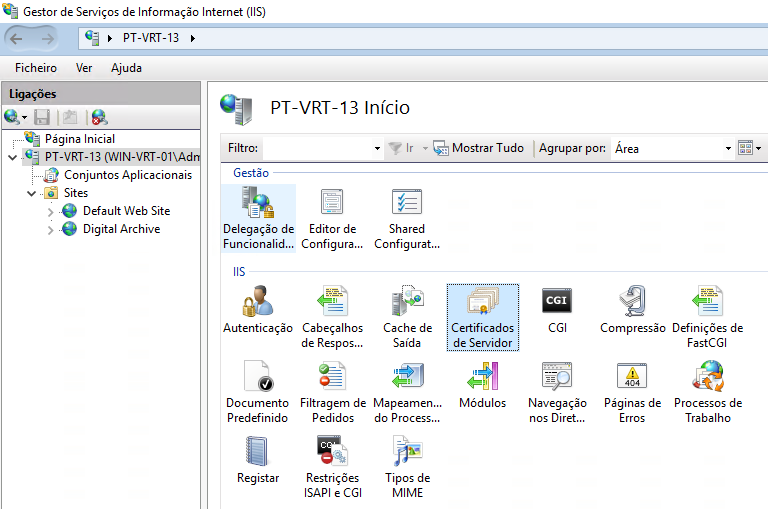
Task: Click the Ir filter button
Action: 401,148
